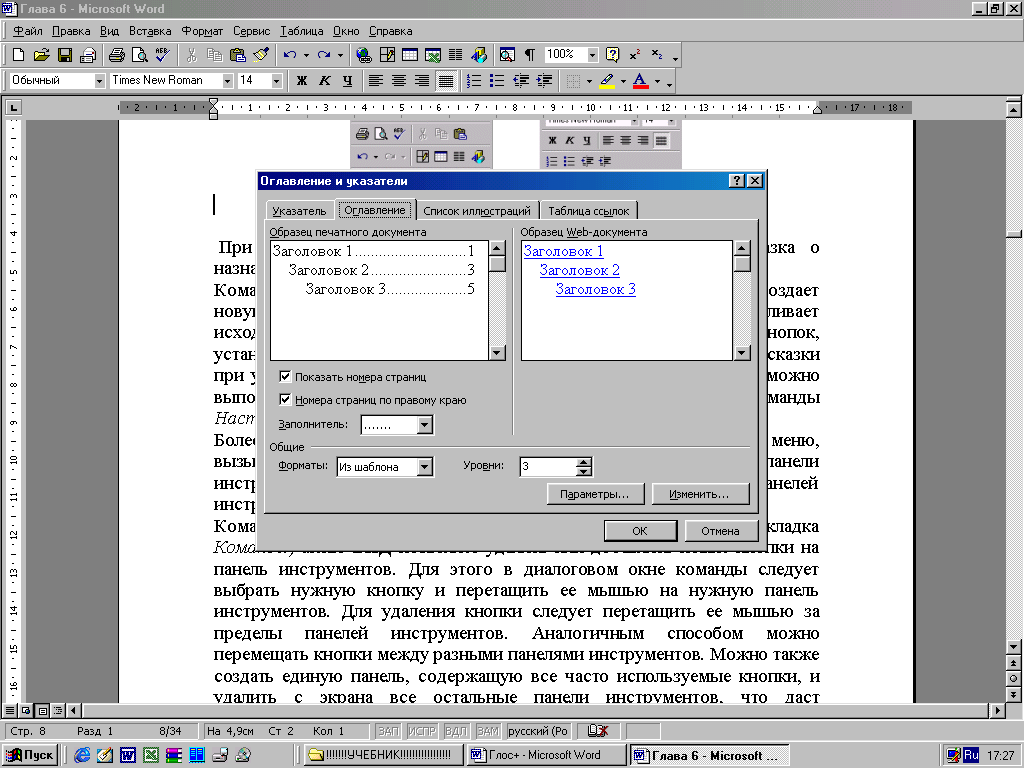Image resolution: width=1024 pixels, height=768 pixels.
Task: Click numbered list icon in formatting toolbar
Action: coord(474,80)
